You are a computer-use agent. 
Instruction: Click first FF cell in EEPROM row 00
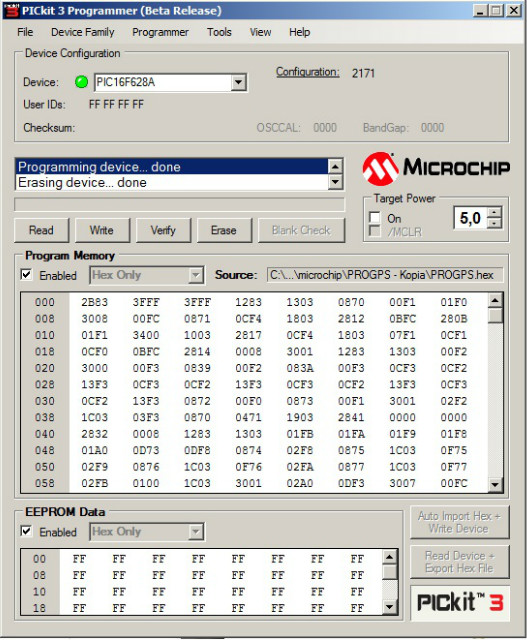[79, 559]
